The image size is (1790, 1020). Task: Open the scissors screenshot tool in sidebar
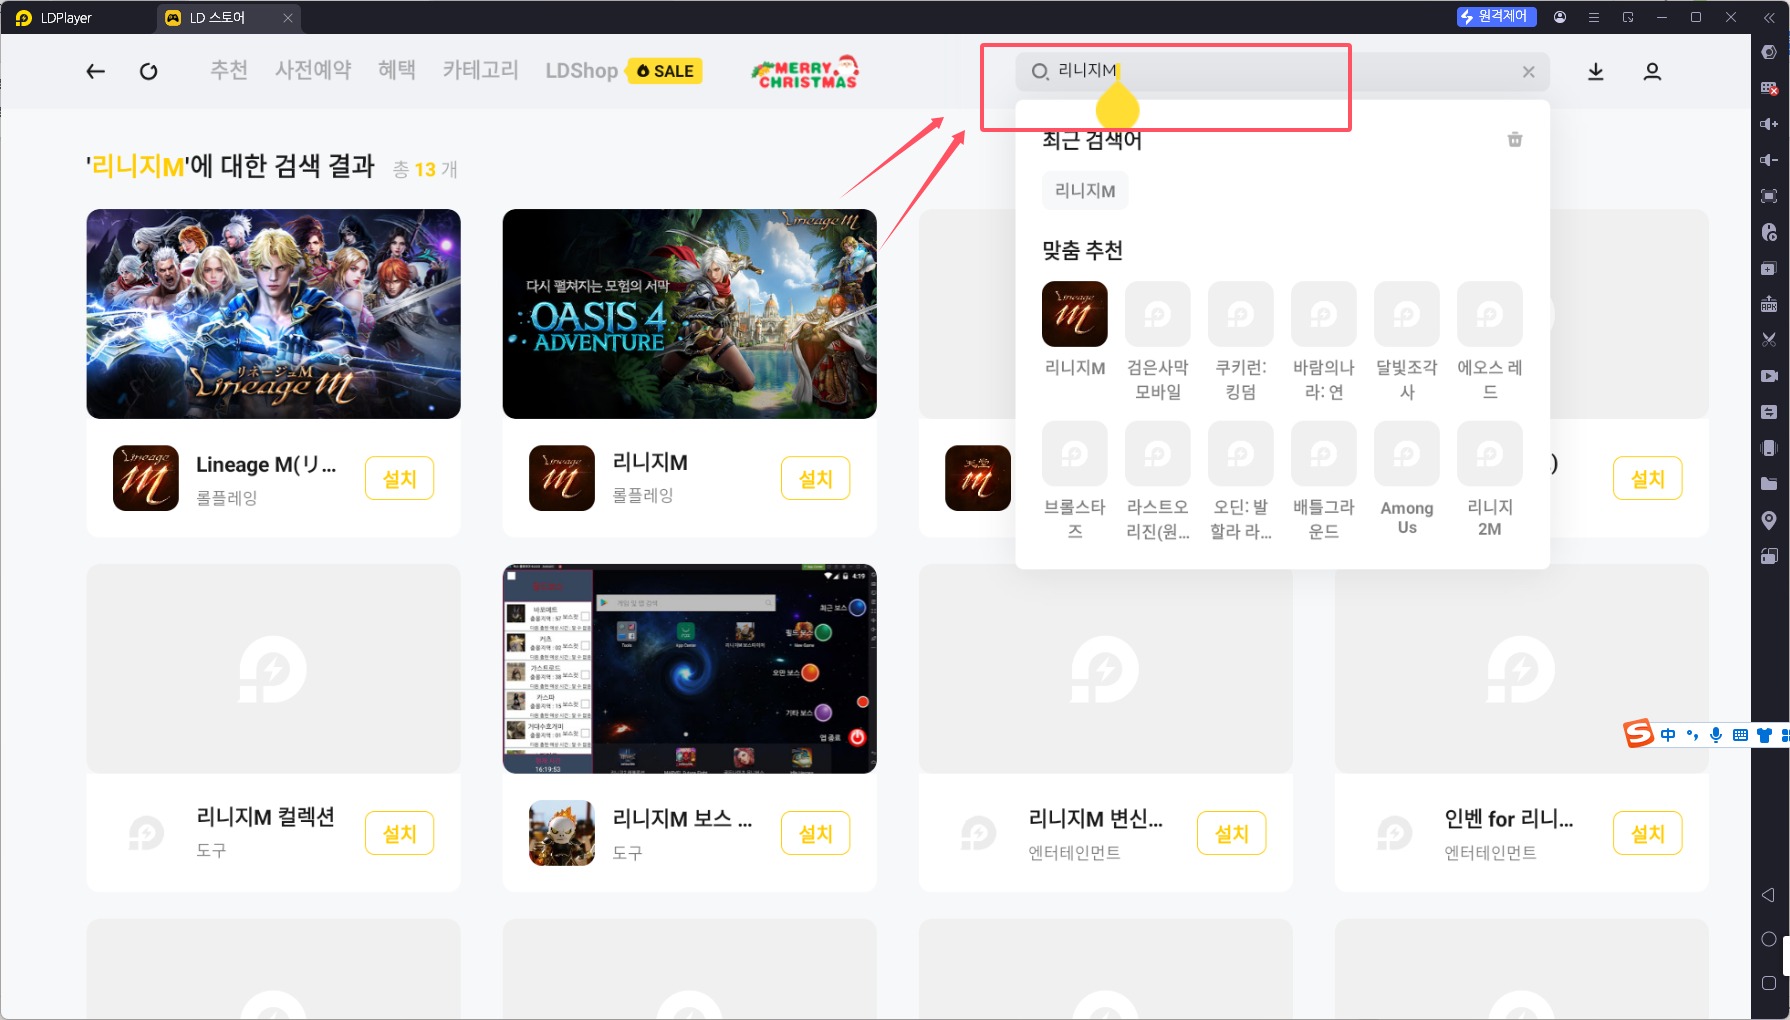(1769, 340)
